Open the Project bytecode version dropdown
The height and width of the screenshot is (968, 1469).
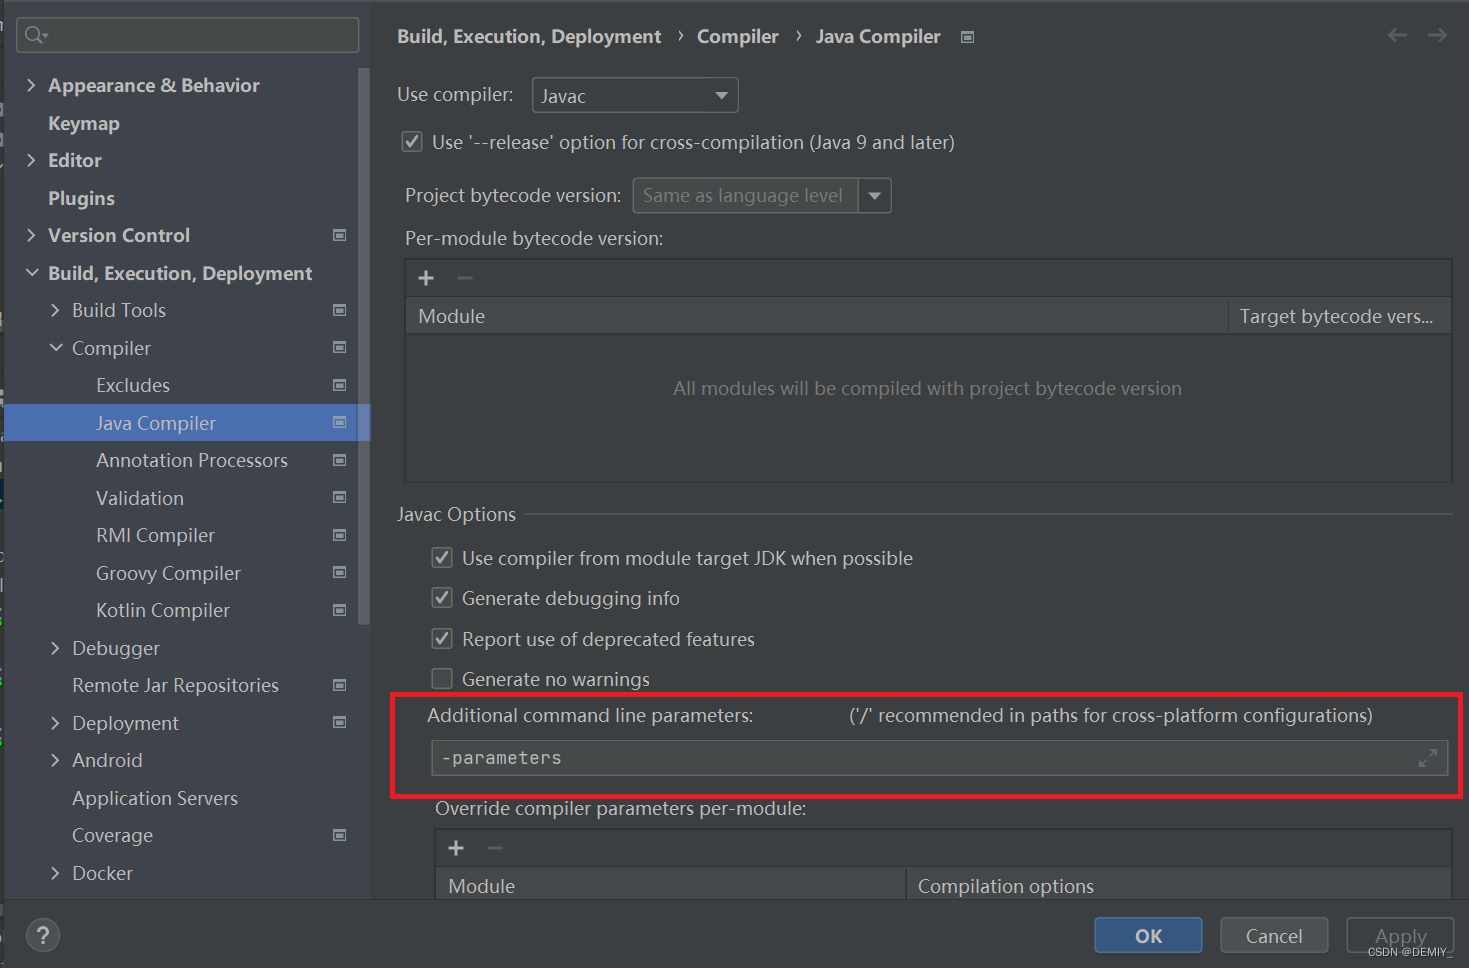tap(762, 195)
